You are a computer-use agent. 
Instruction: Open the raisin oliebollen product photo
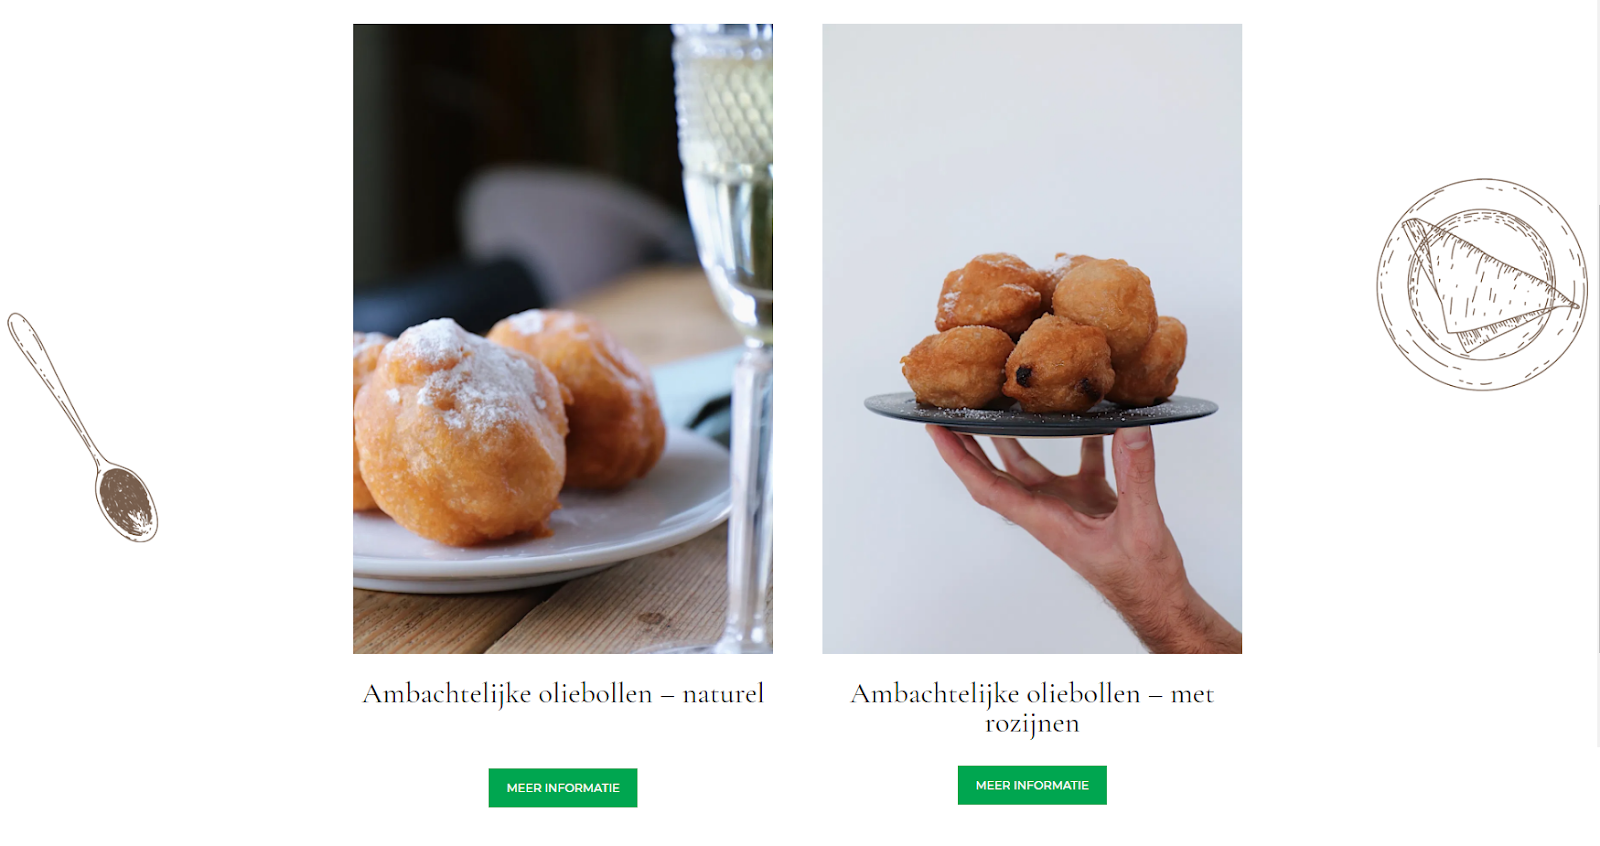1032,339
